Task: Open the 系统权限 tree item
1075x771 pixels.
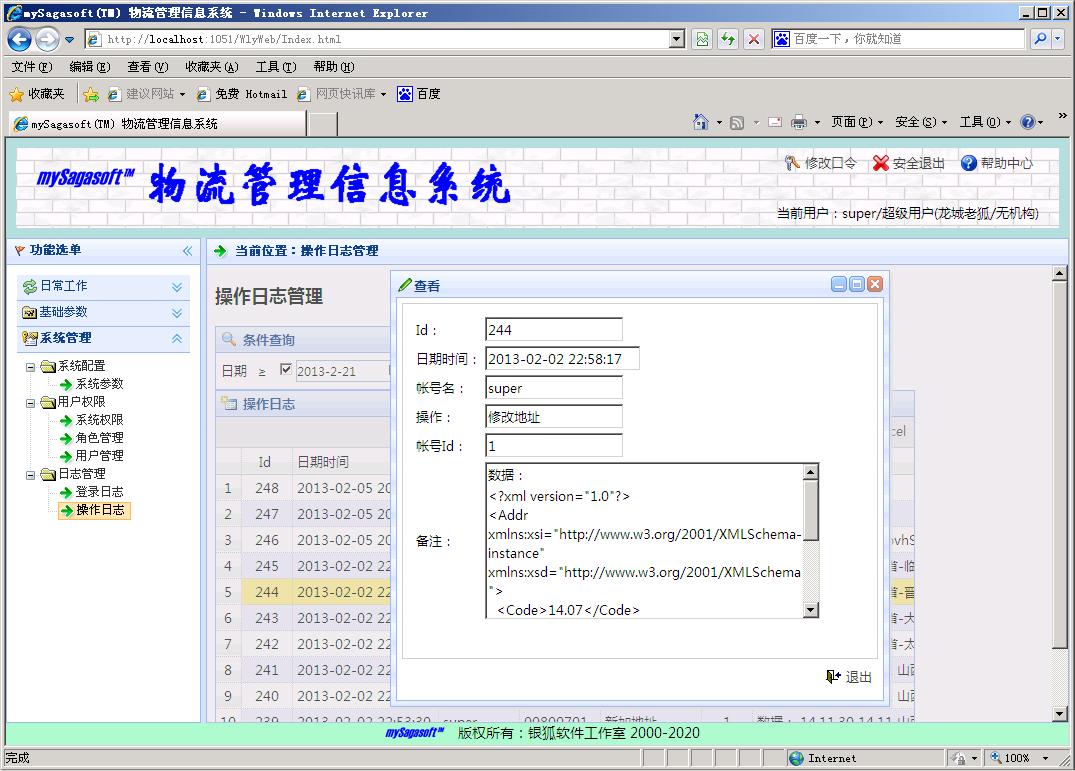Action: point(99,419)
